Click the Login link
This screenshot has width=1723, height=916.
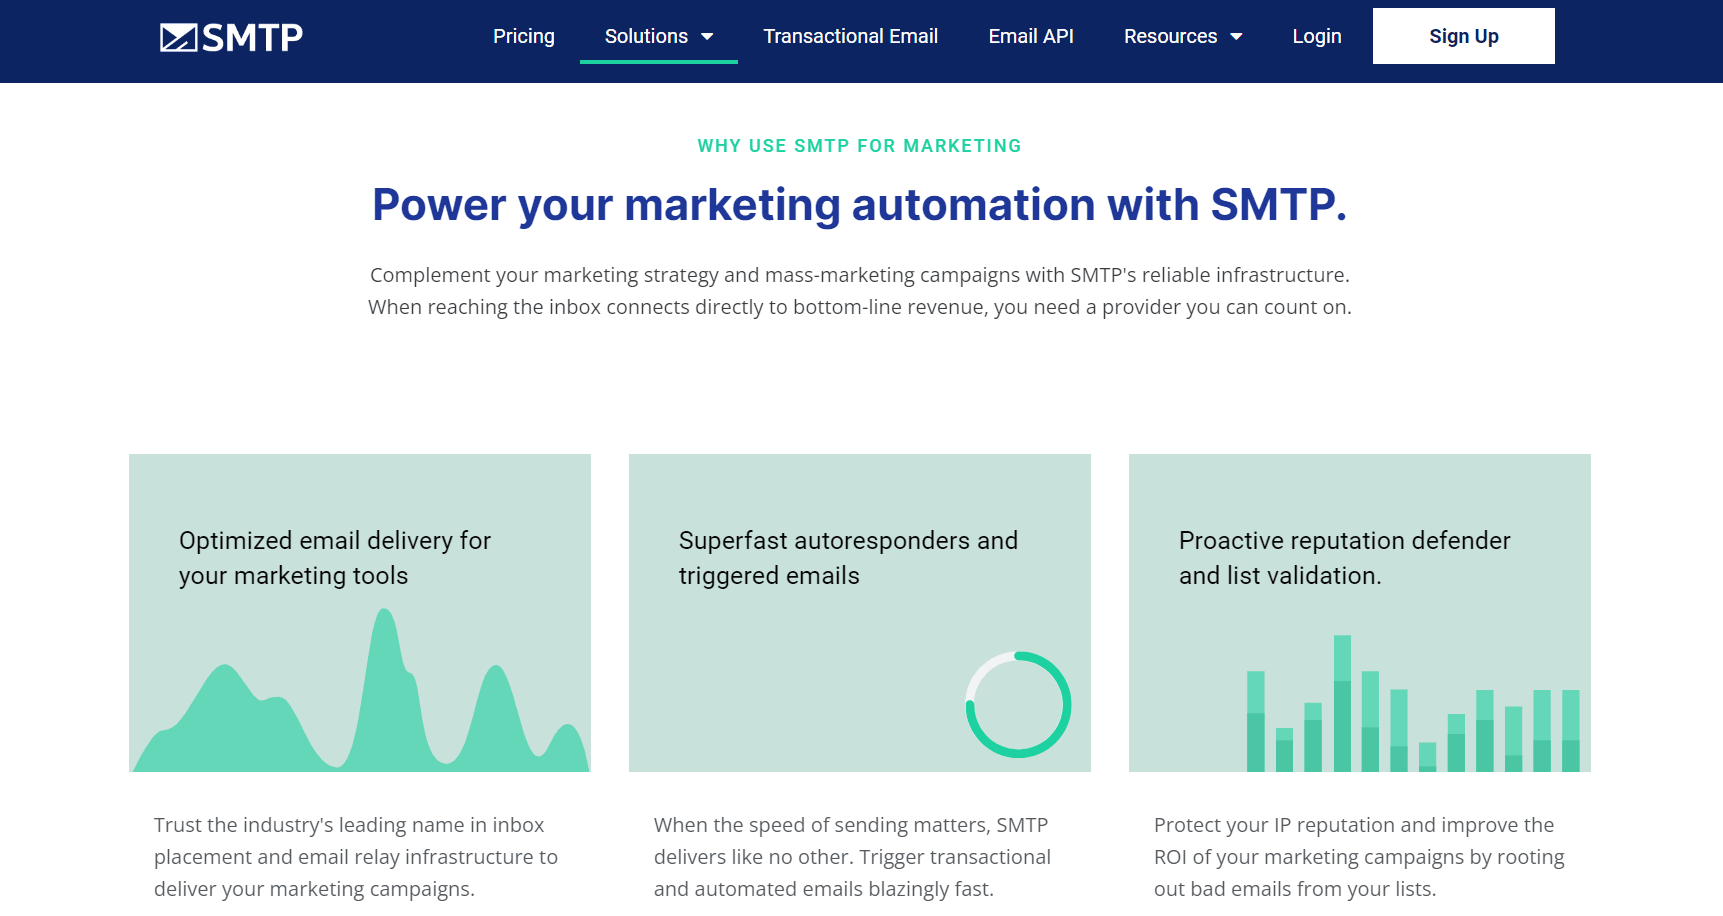1317,36
